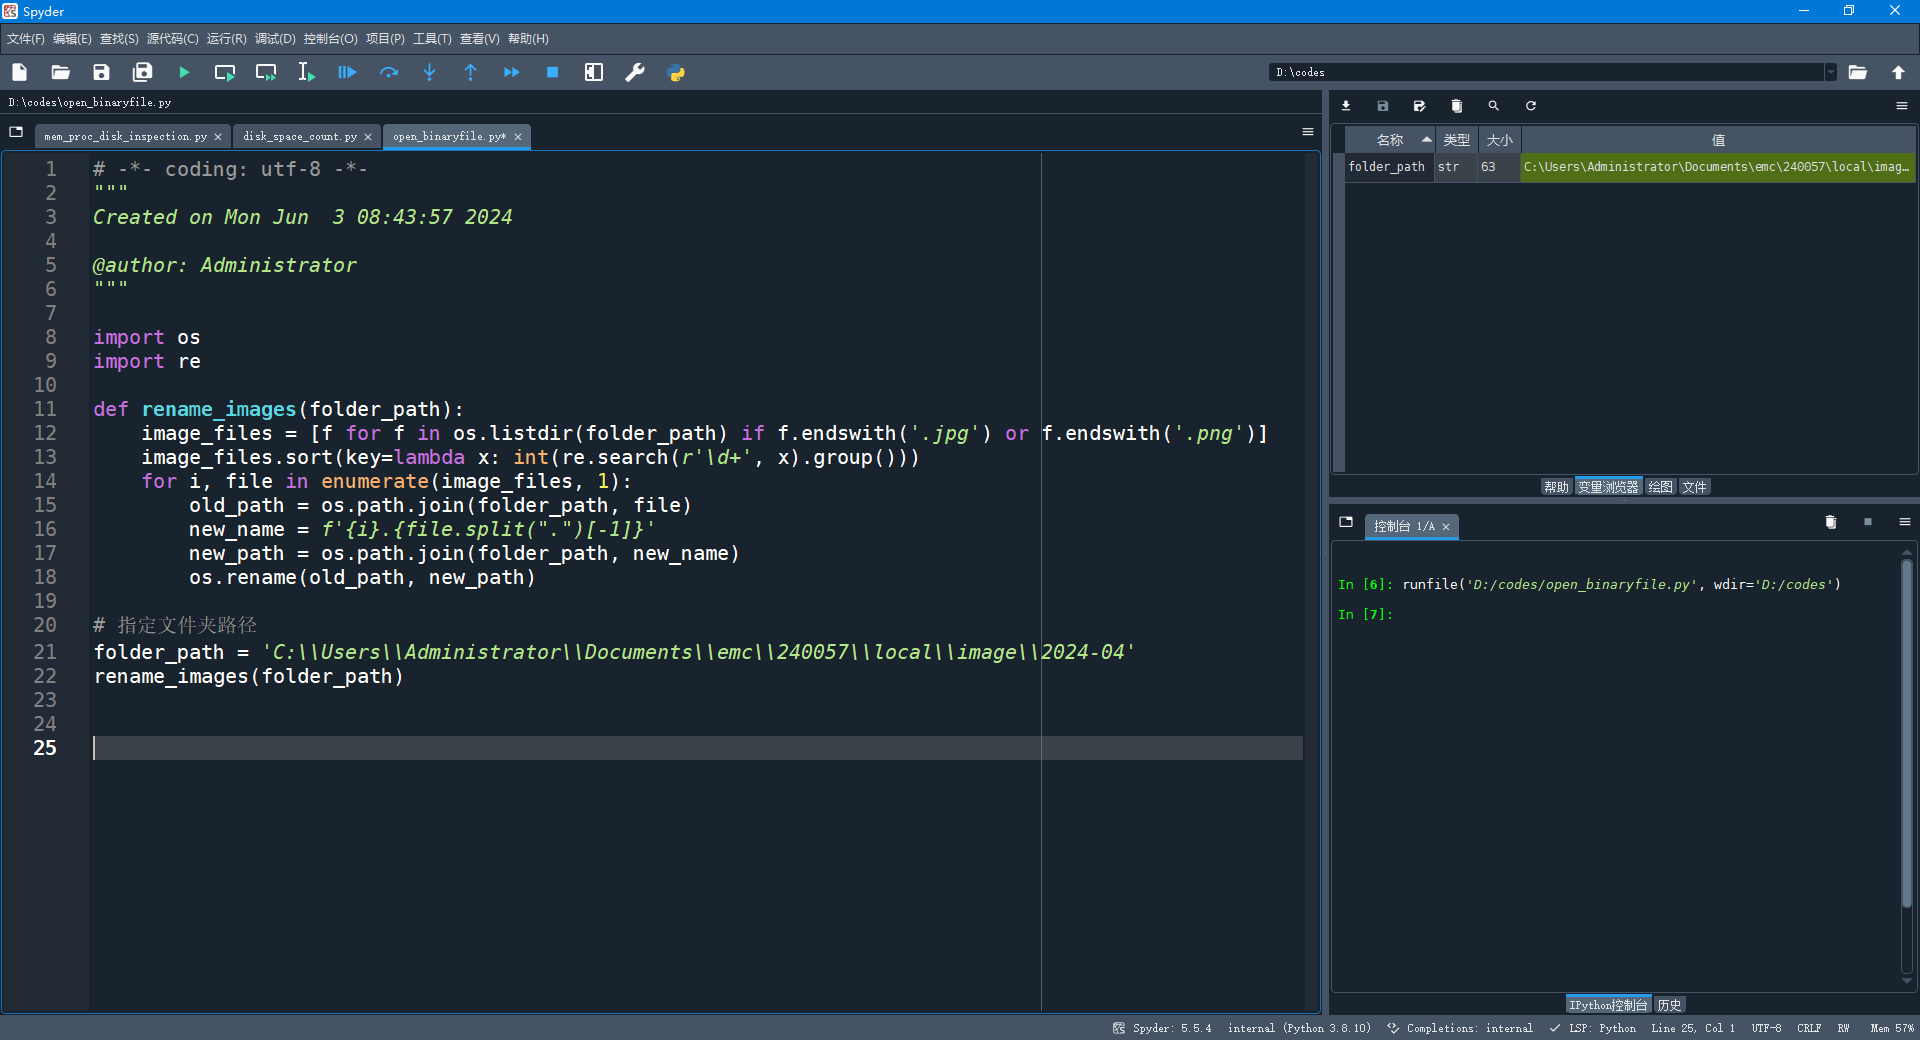Open the PYTHONPATH manager icon
This screenshot has height=1040, width=1920.
pos(676,72)
